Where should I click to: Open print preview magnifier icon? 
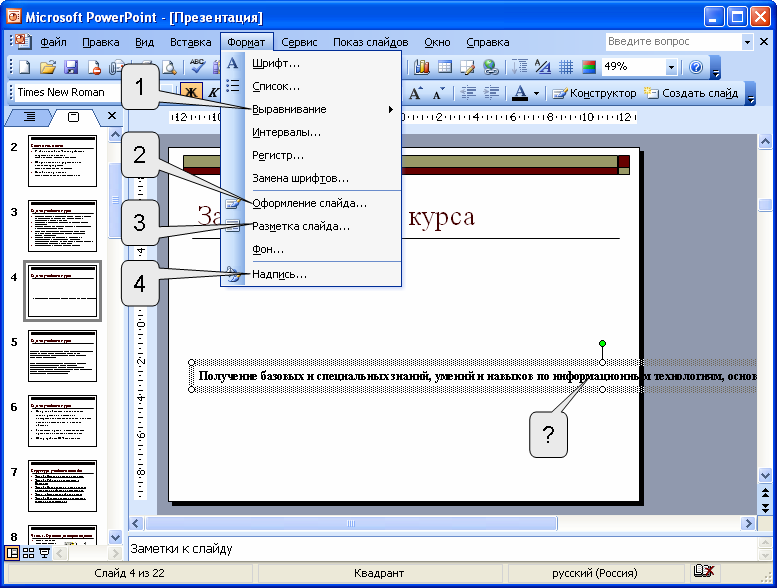tap(169, 67)
